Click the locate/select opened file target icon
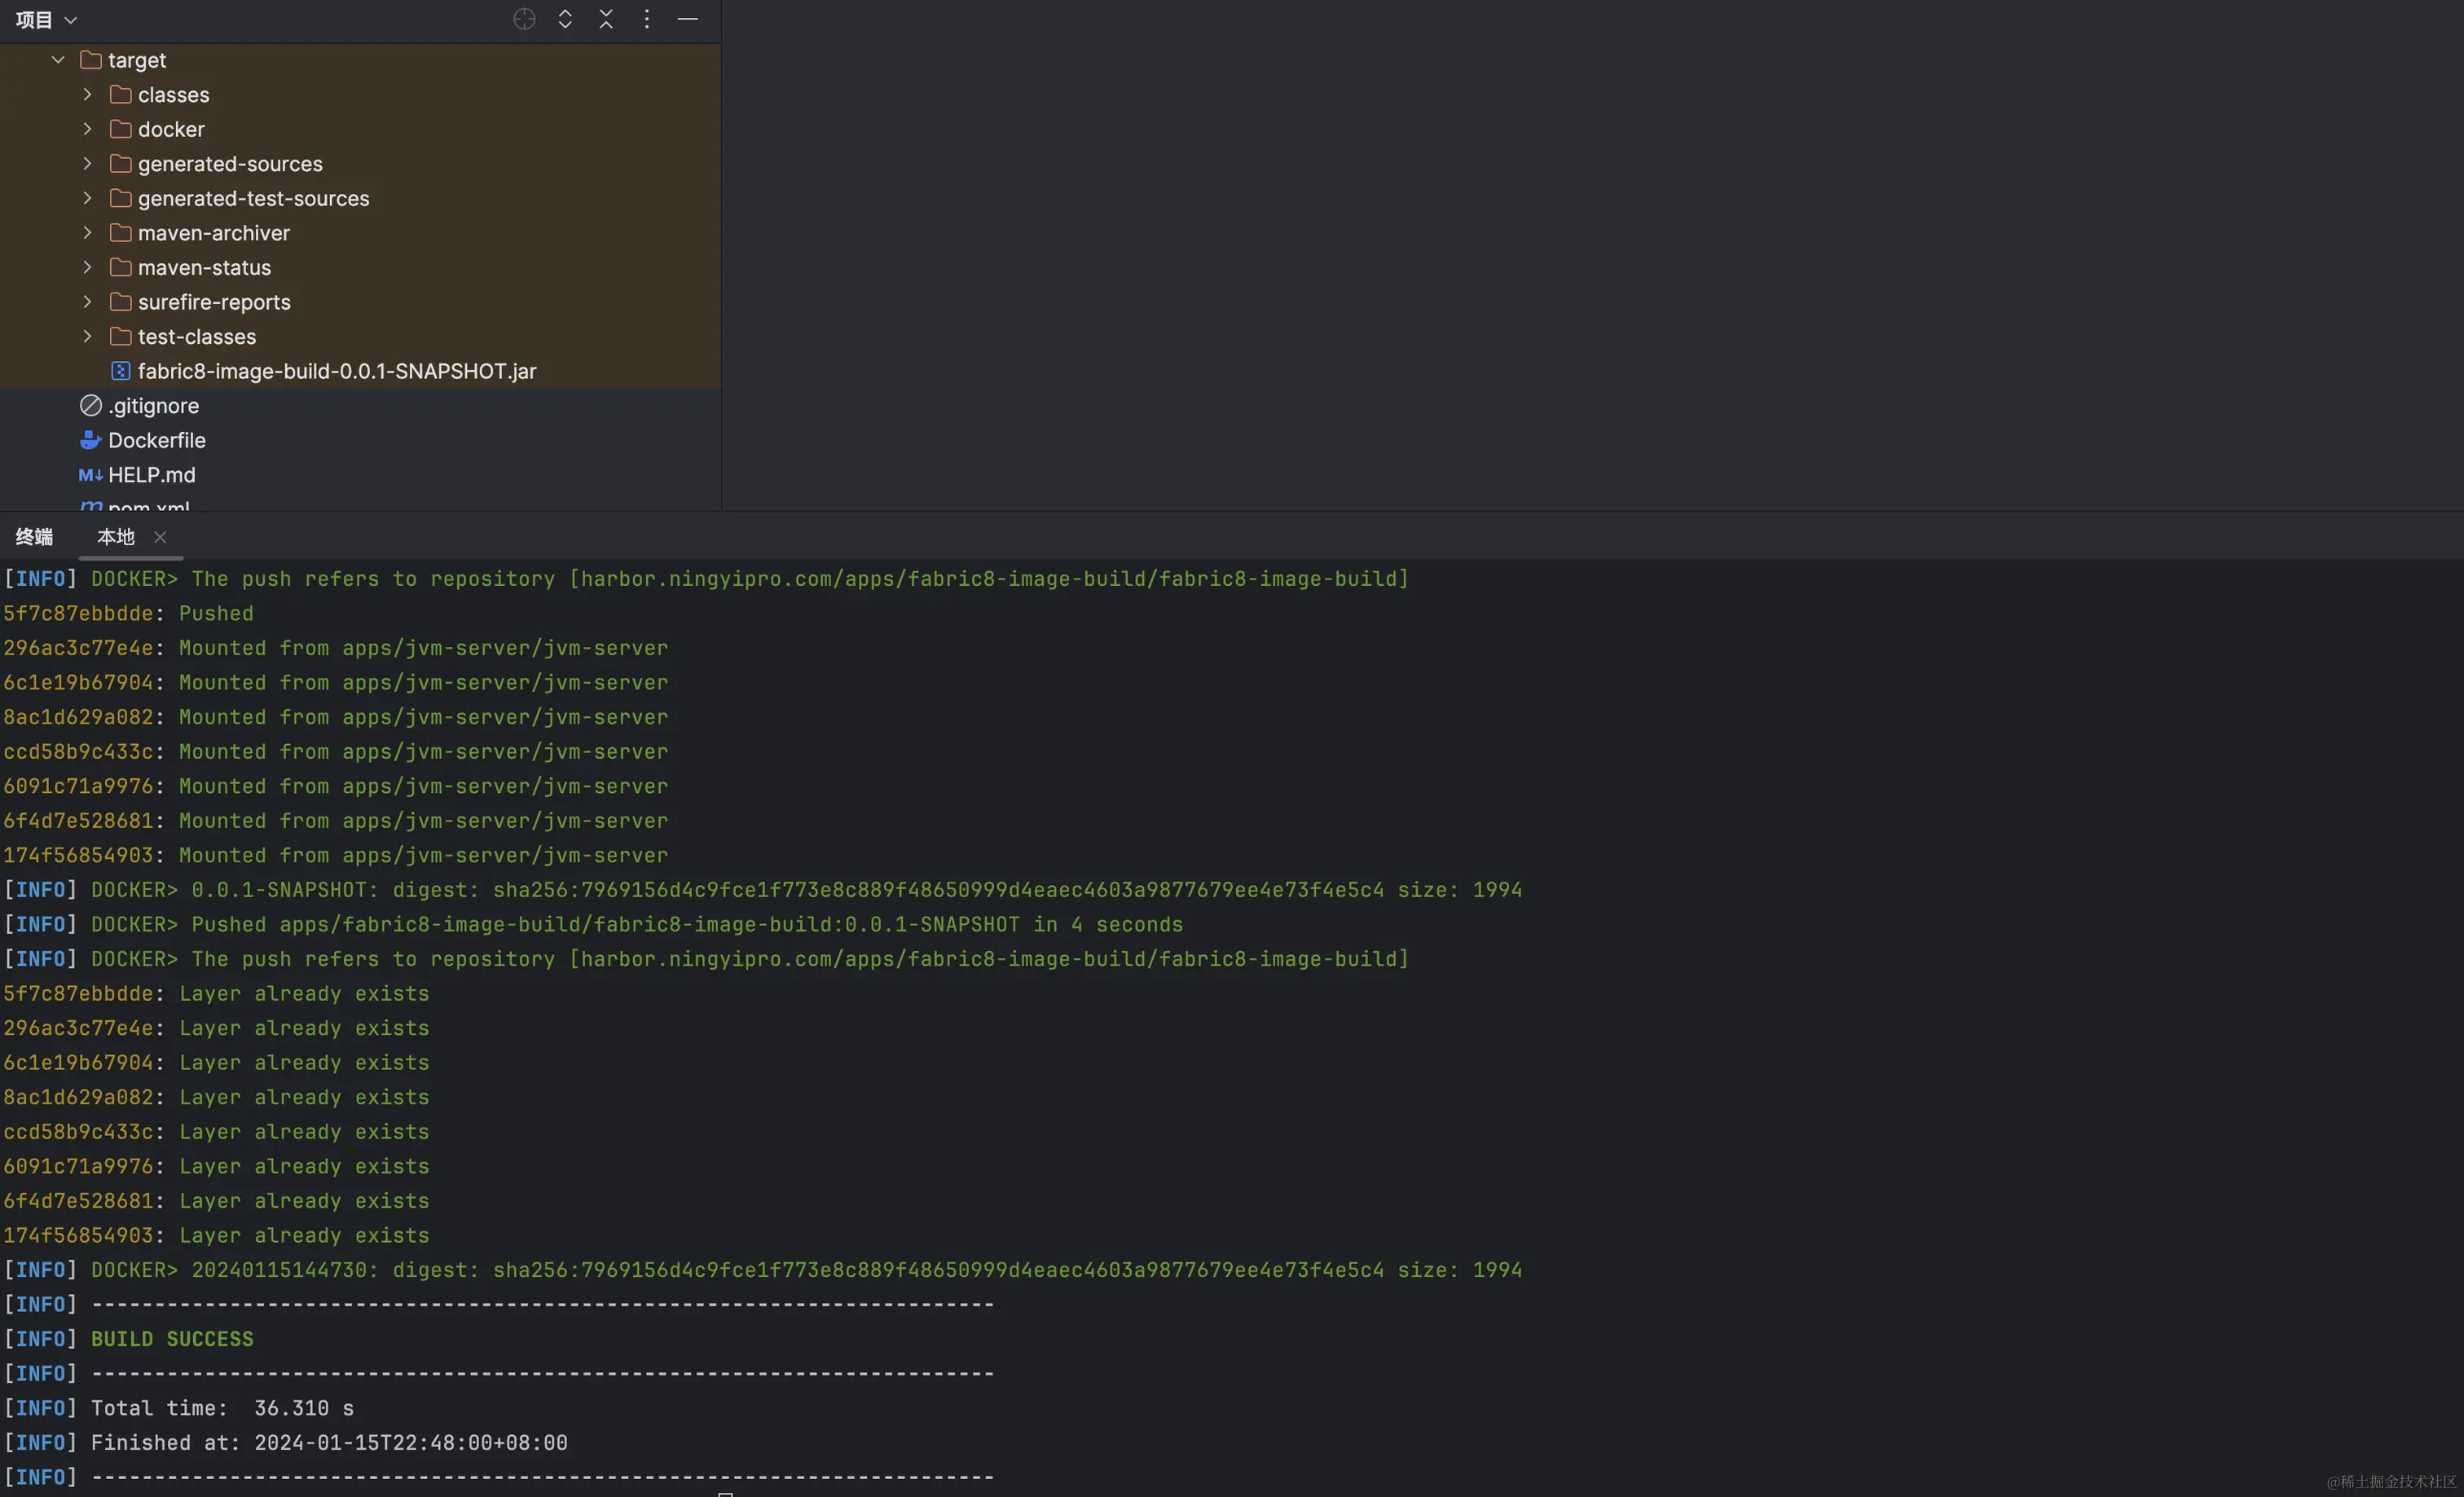2464x1497 pixels. tap(524, 19)
